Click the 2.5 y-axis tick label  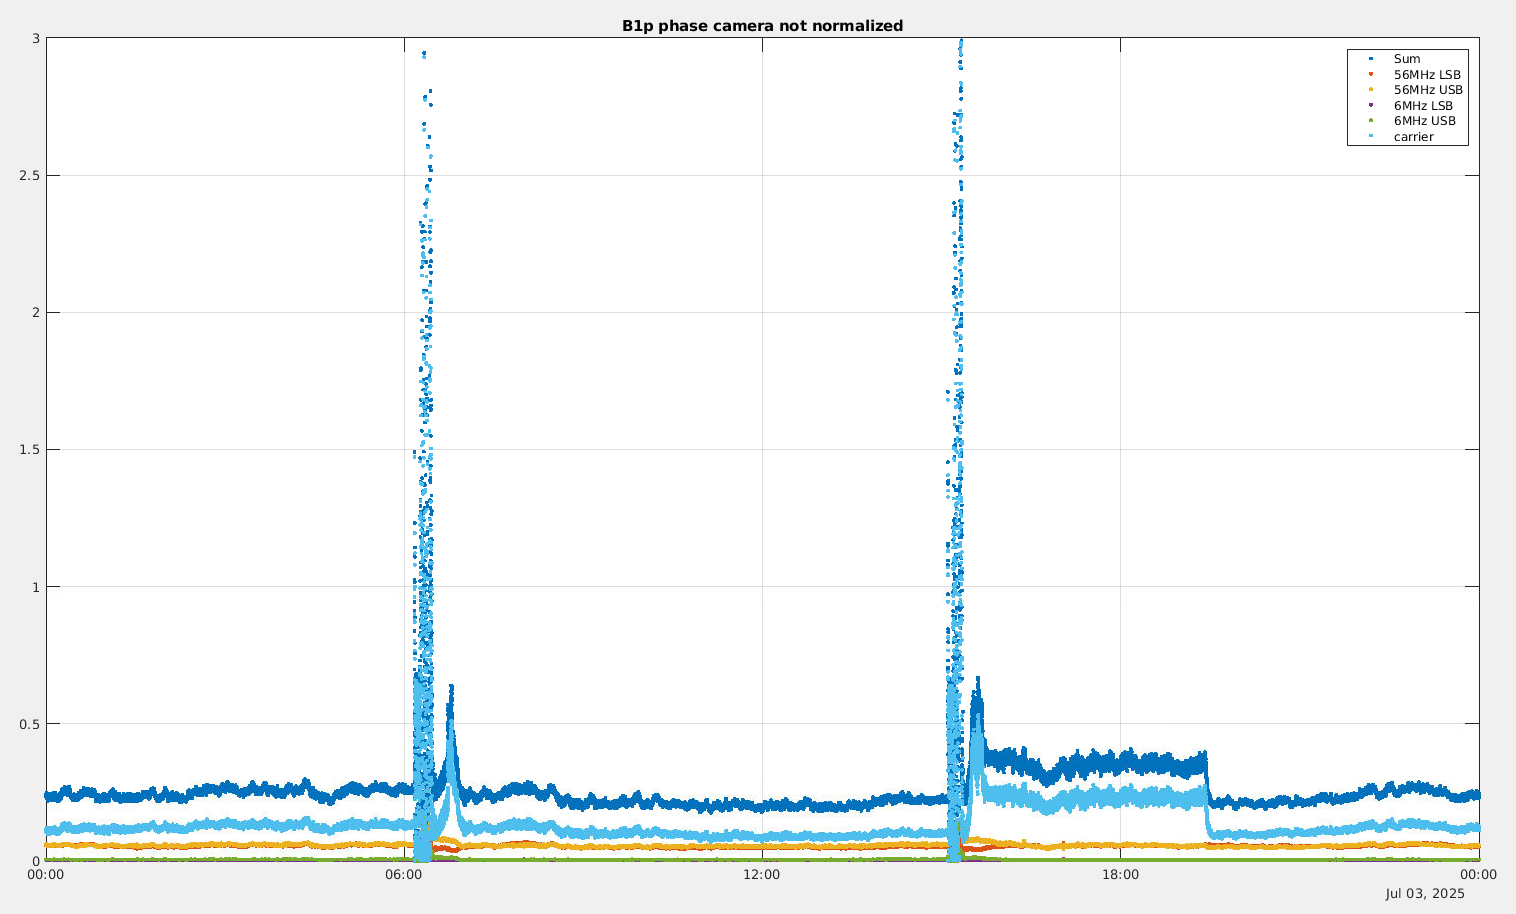pyautogui.click(x=29, y=176)
